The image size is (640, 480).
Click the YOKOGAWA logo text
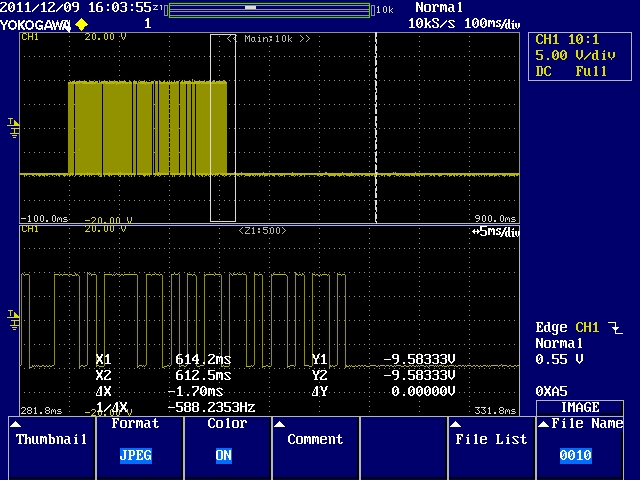35,25
